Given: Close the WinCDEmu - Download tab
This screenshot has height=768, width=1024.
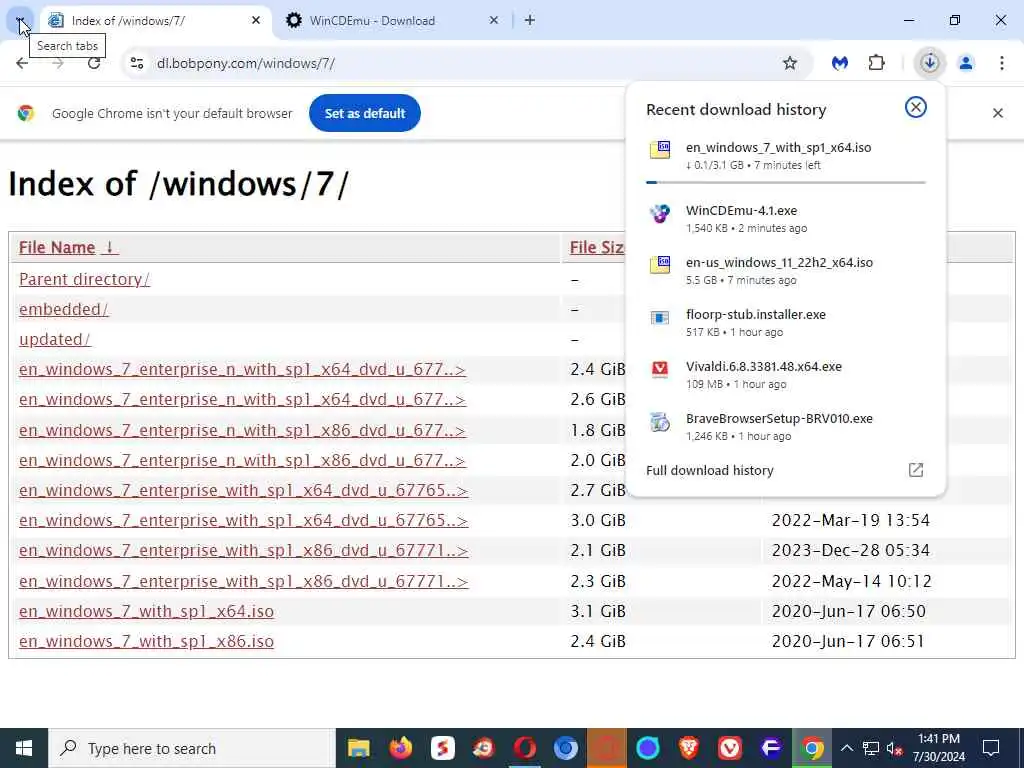Looking at the screenshot, I should pos(494,20).
